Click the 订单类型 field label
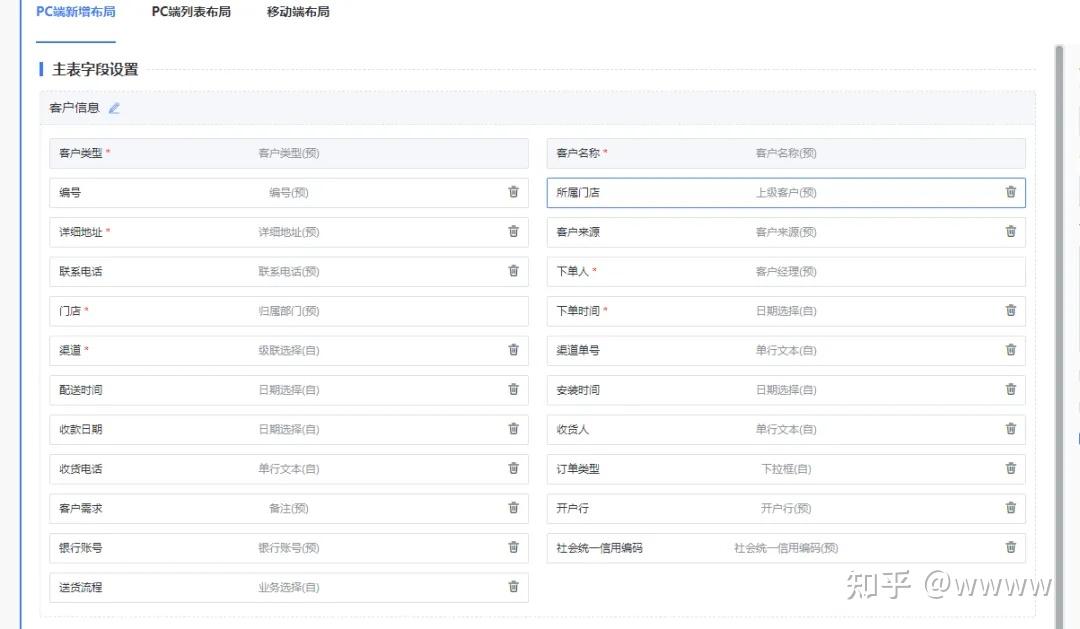The height and width of the screenshot is (629, 1080). (x=578, y=469)
